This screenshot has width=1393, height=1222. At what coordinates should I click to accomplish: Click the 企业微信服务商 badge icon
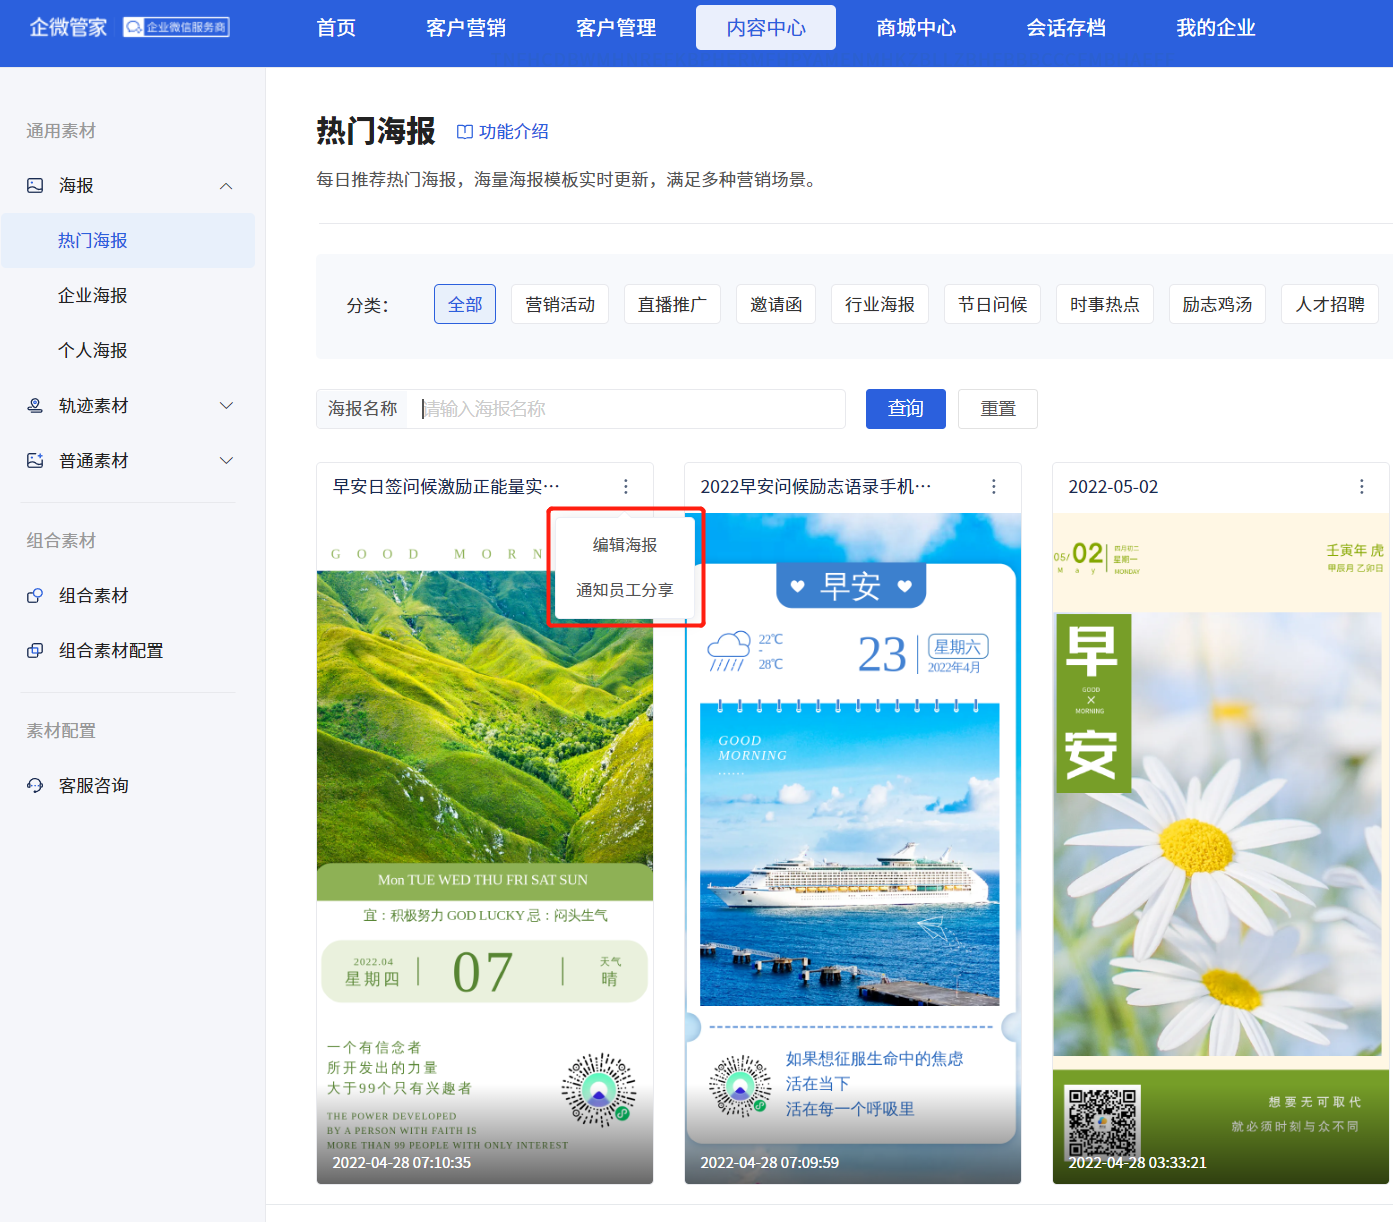[x=176, y=27]
